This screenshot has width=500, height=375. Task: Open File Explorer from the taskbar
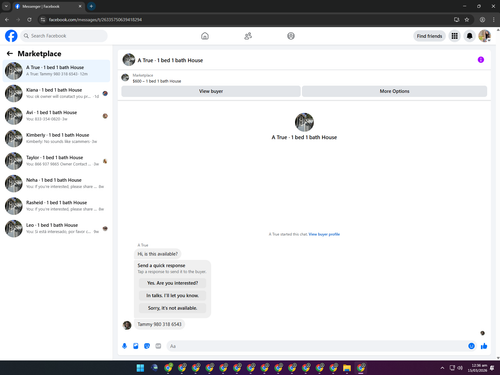pos(347,368)
